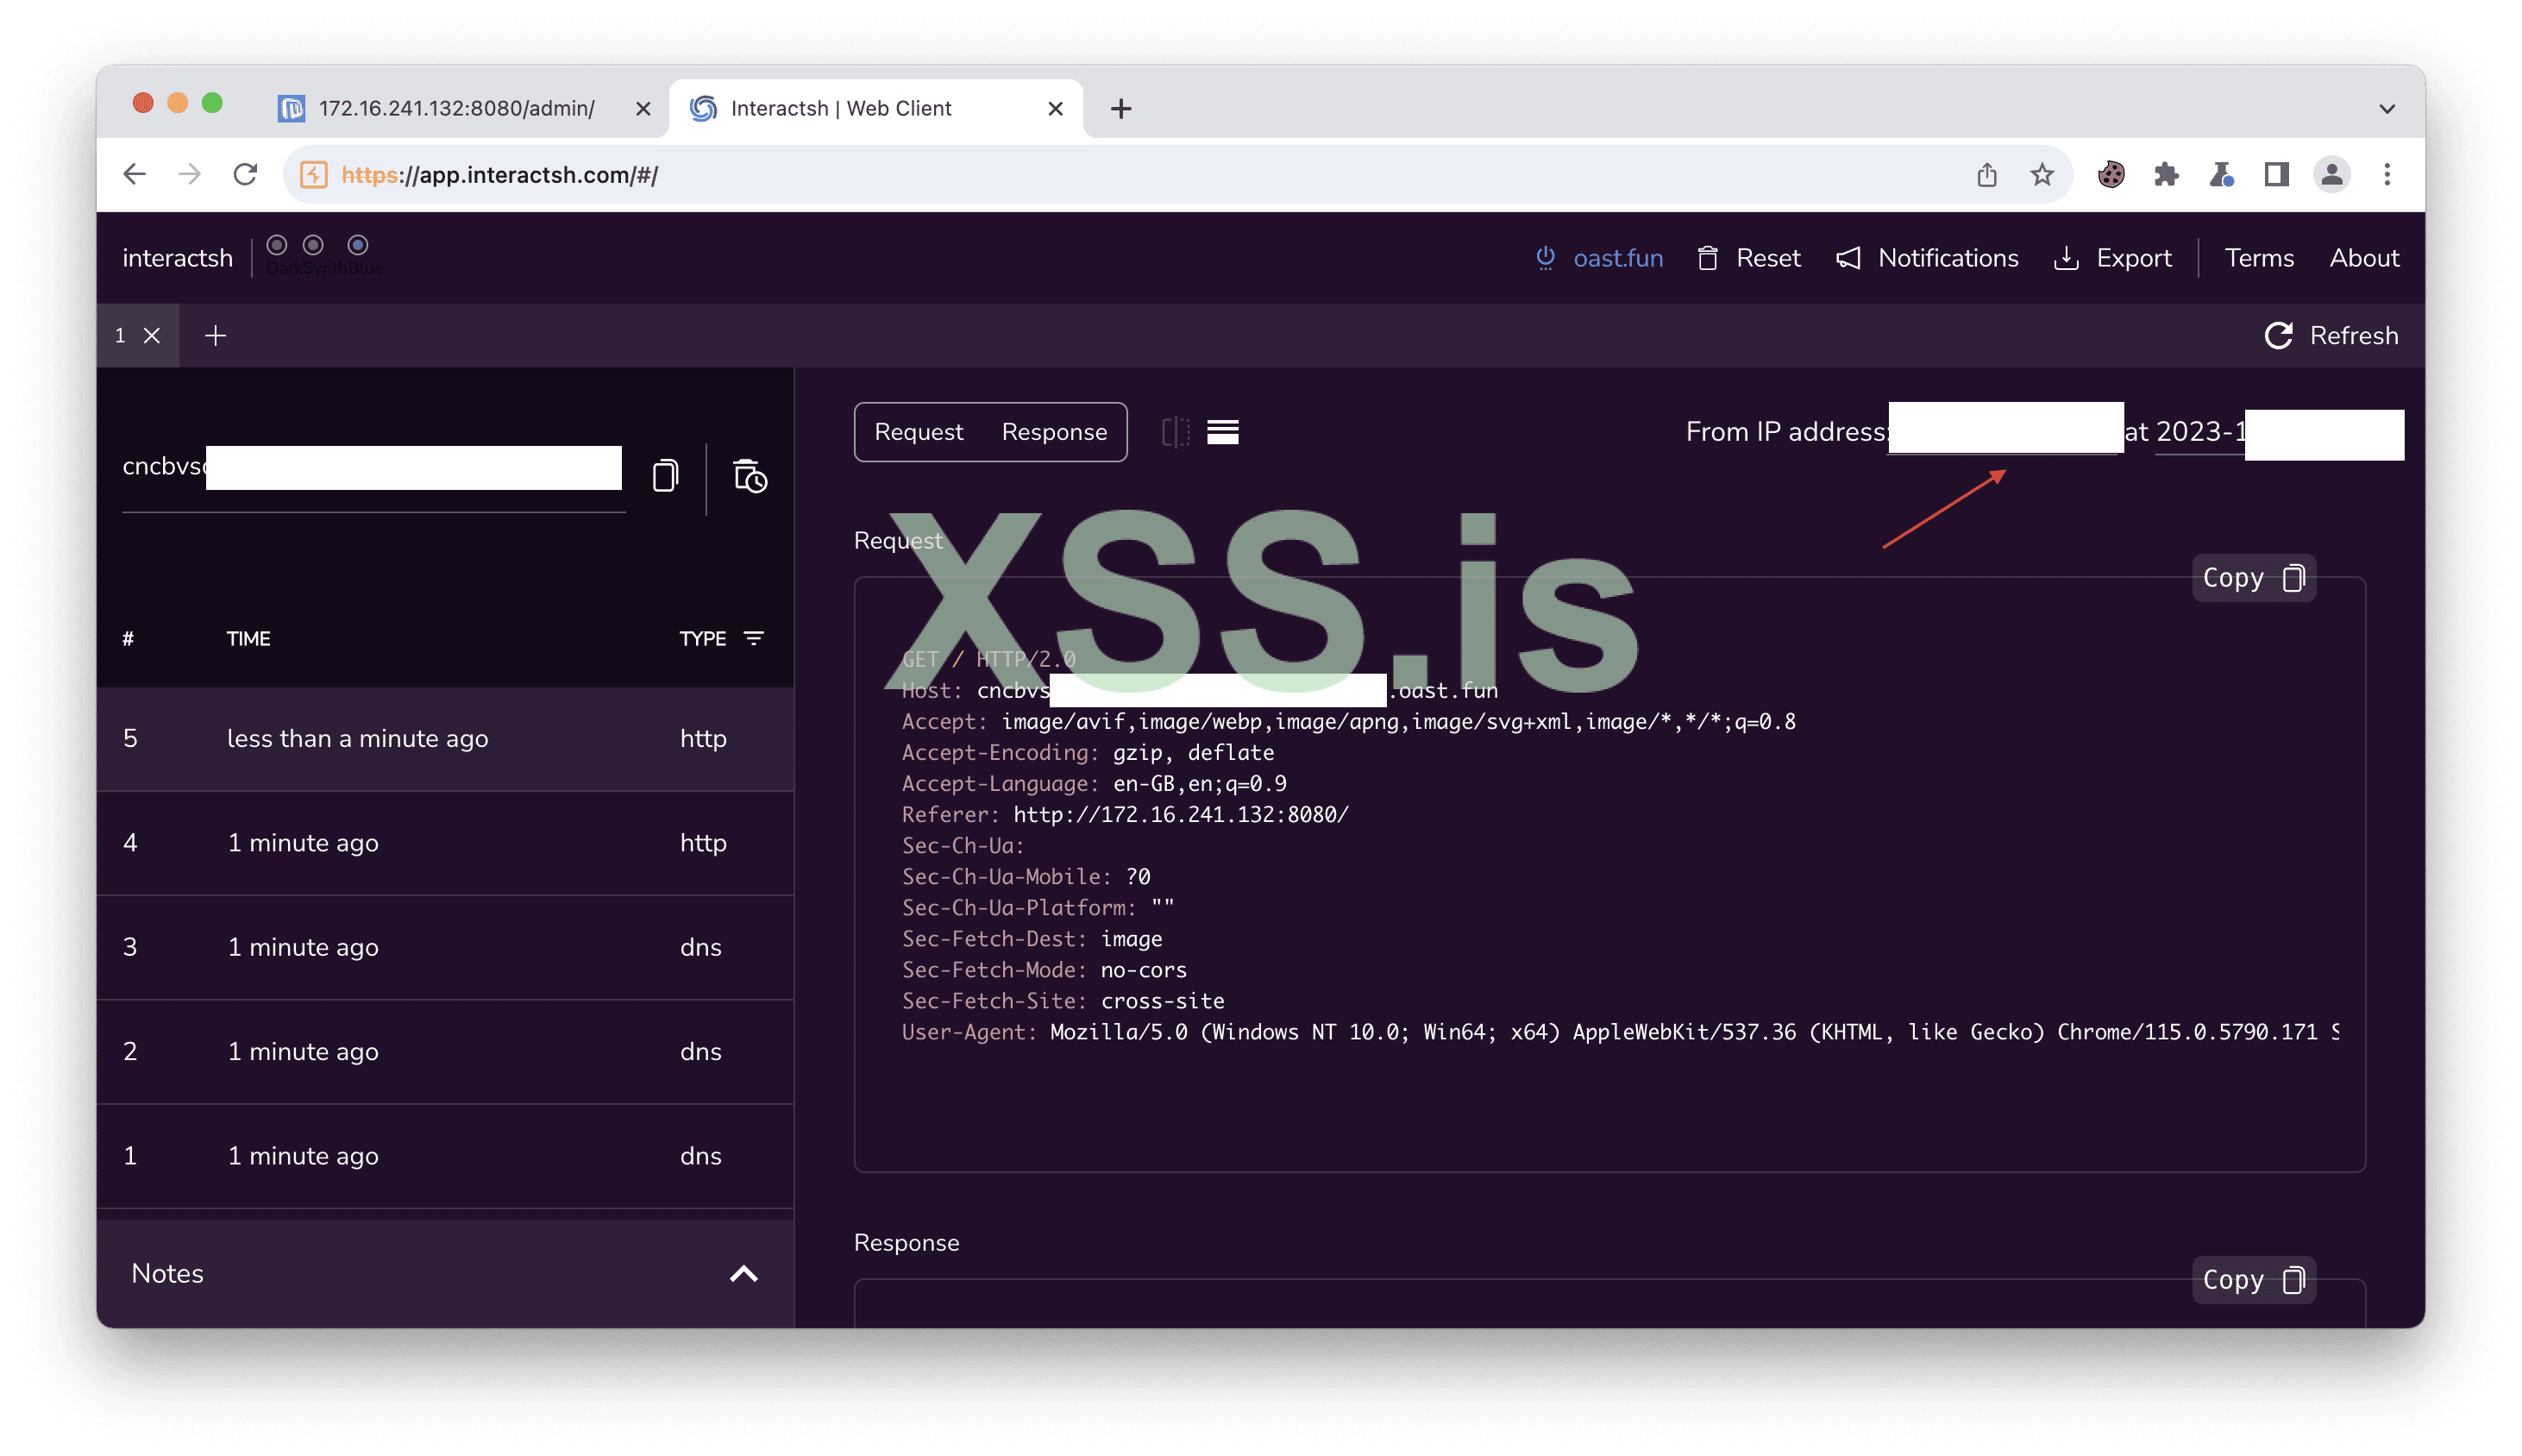Screen dimensions: 2522x1456
Task: Add a new interactsh session tab
Action: (x=215, y=336)
